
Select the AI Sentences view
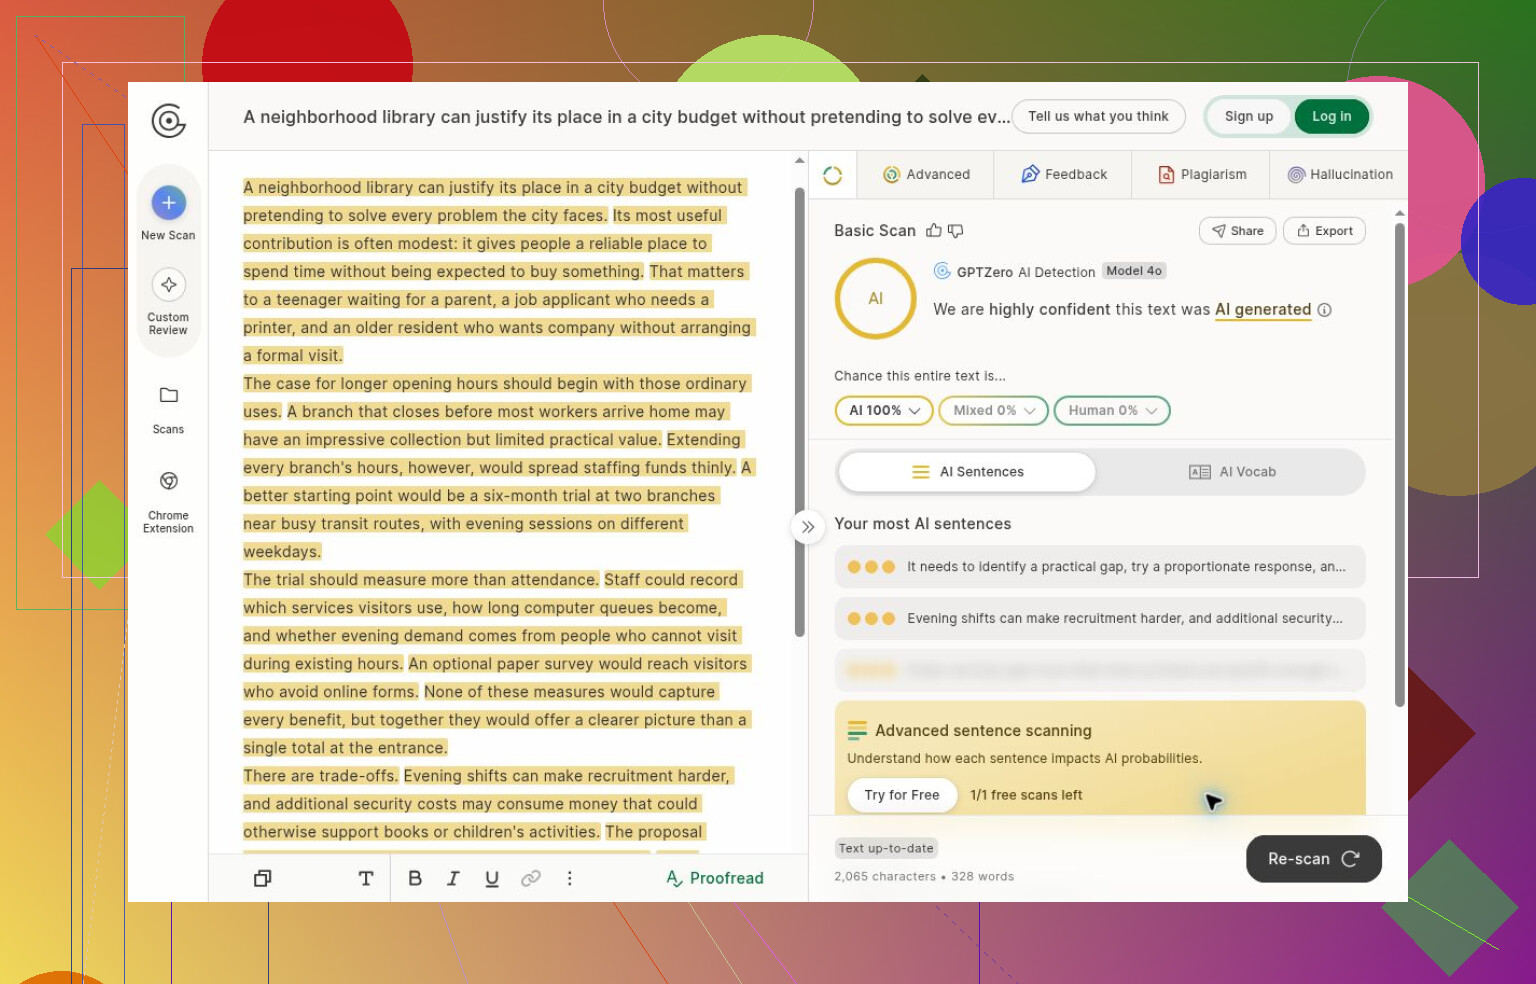pos(967,472)
